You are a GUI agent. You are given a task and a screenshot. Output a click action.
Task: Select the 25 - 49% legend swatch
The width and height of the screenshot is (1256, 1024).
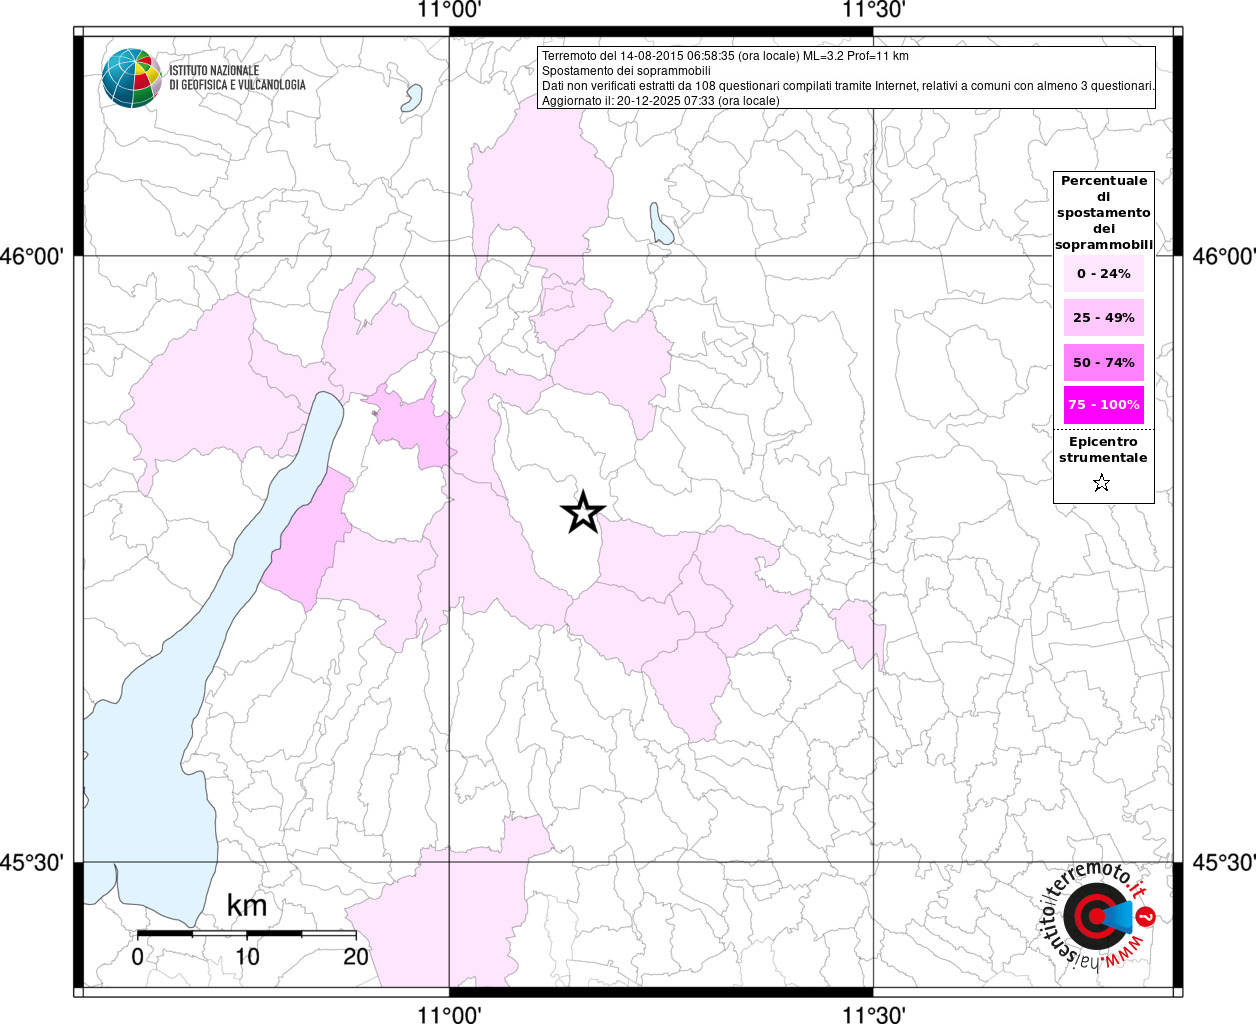pos(1104,317)
